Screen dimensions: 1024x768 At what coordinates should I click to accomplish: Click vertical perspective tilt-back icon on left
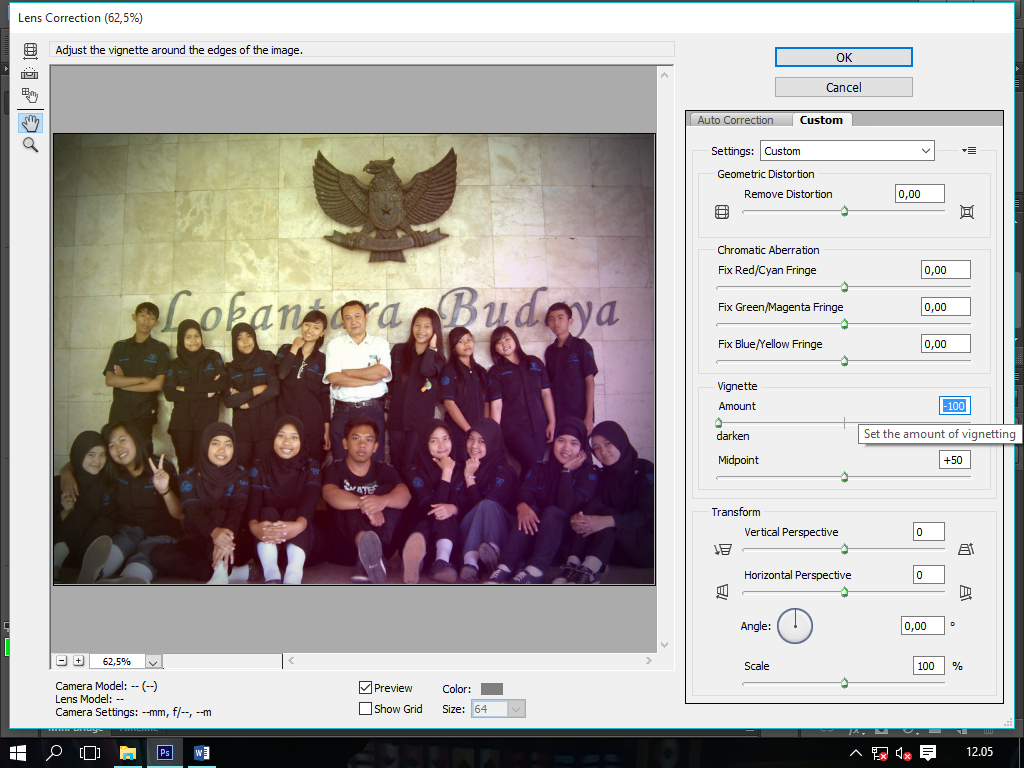[x=723, y=549]
